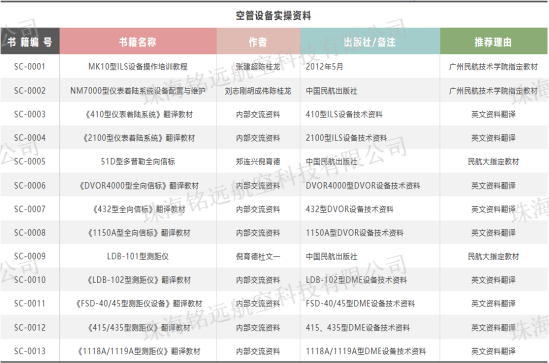This screenshot has width=549, height=363.
Task: Click cell 415、435型DME设备技术资料
Action: (x=357, y=327)
